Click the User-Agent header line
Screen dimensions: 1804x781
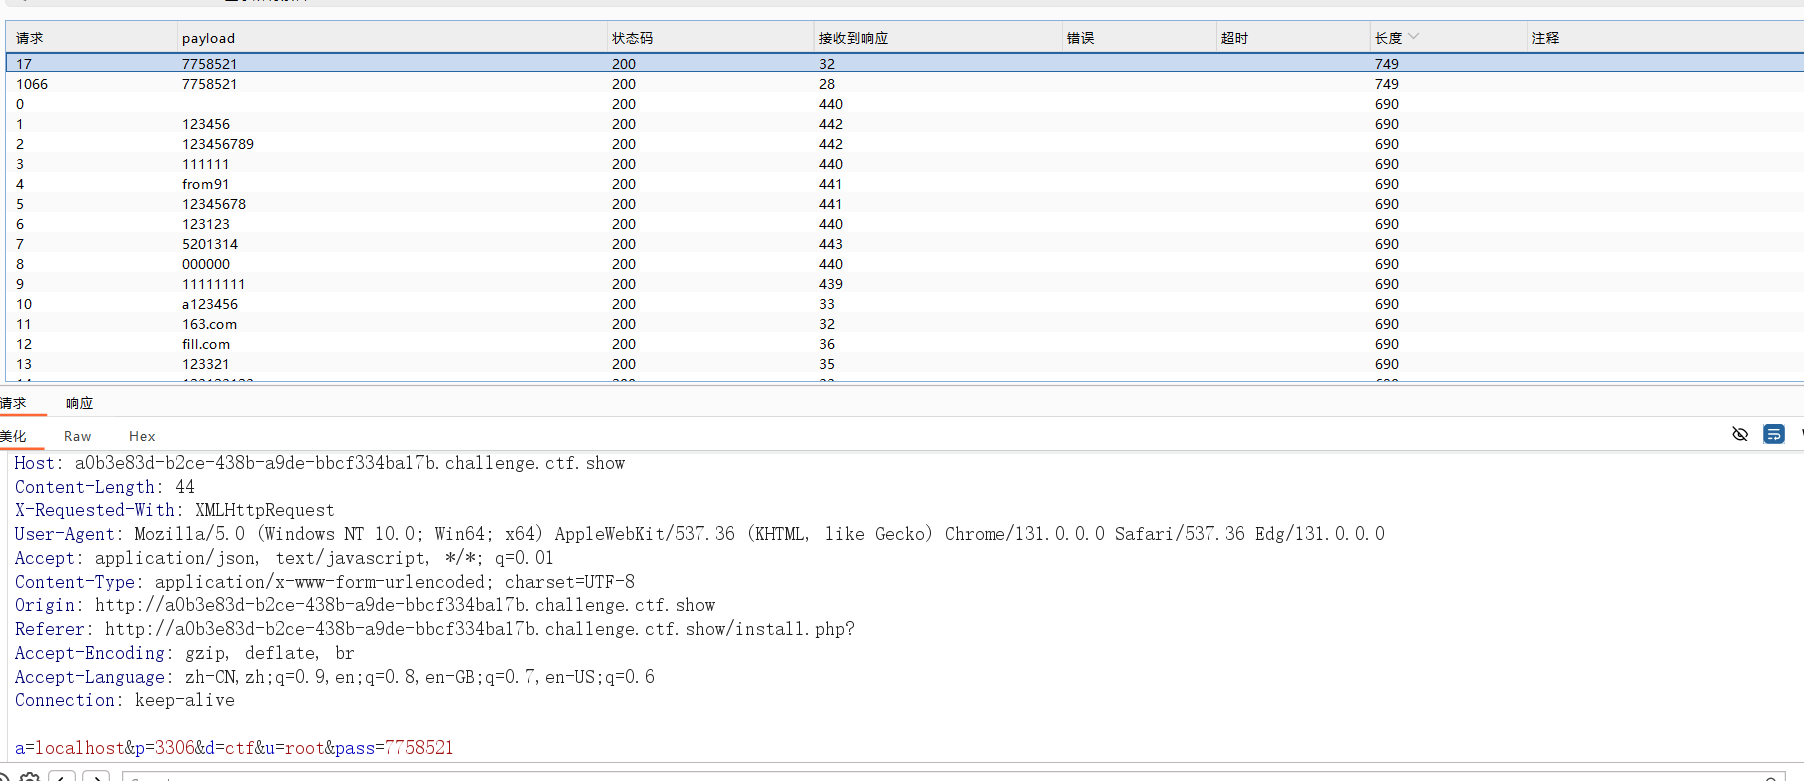(x=700, y=534)
